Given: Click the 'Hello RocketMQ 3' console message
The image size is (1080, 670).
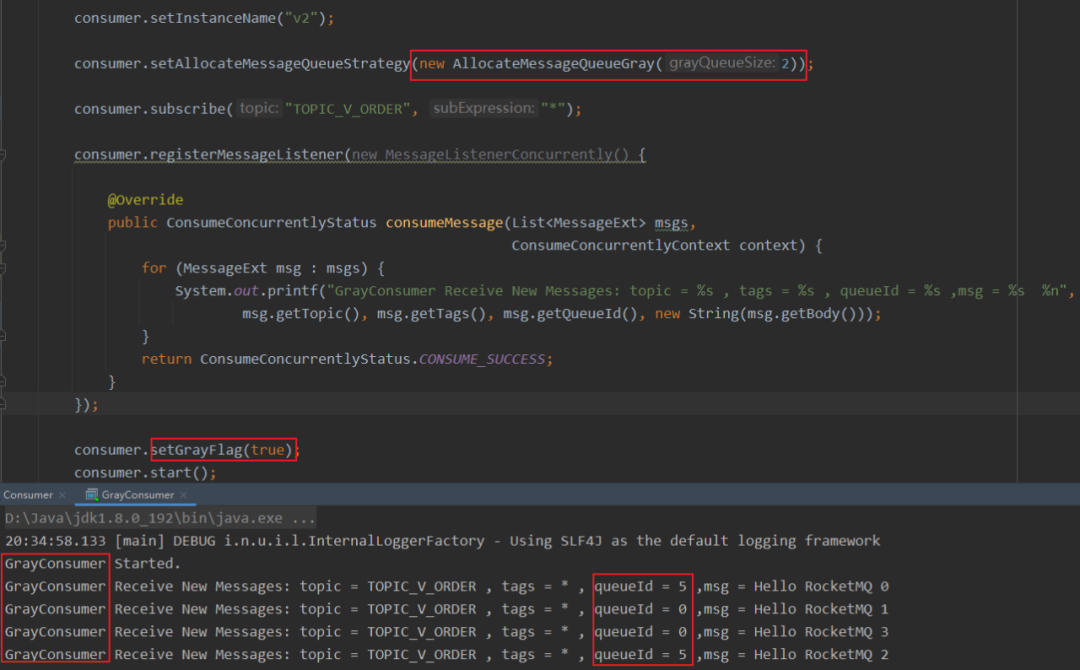Looking at the screenshot, I should click(x=821, y=631).
